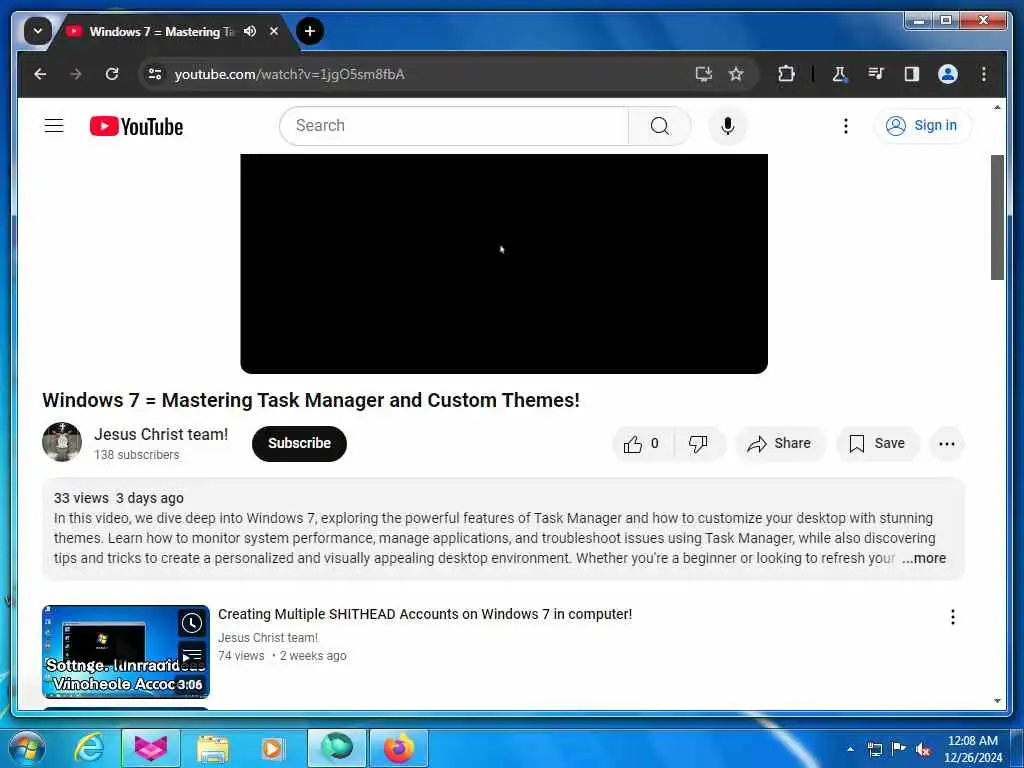Go back to previous page
This screenshot has width=1024, height=768.
(x=40, y=74)
